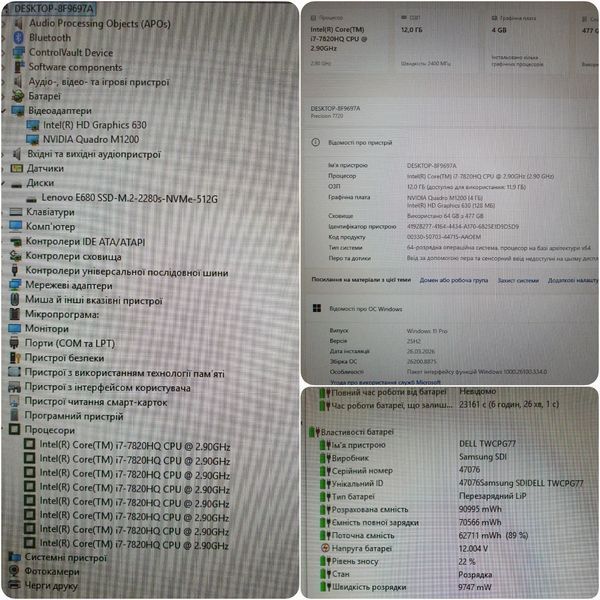Select the Програмний пристрій row
The width and height of the screenshot is (600, 600).
point(74,416)
